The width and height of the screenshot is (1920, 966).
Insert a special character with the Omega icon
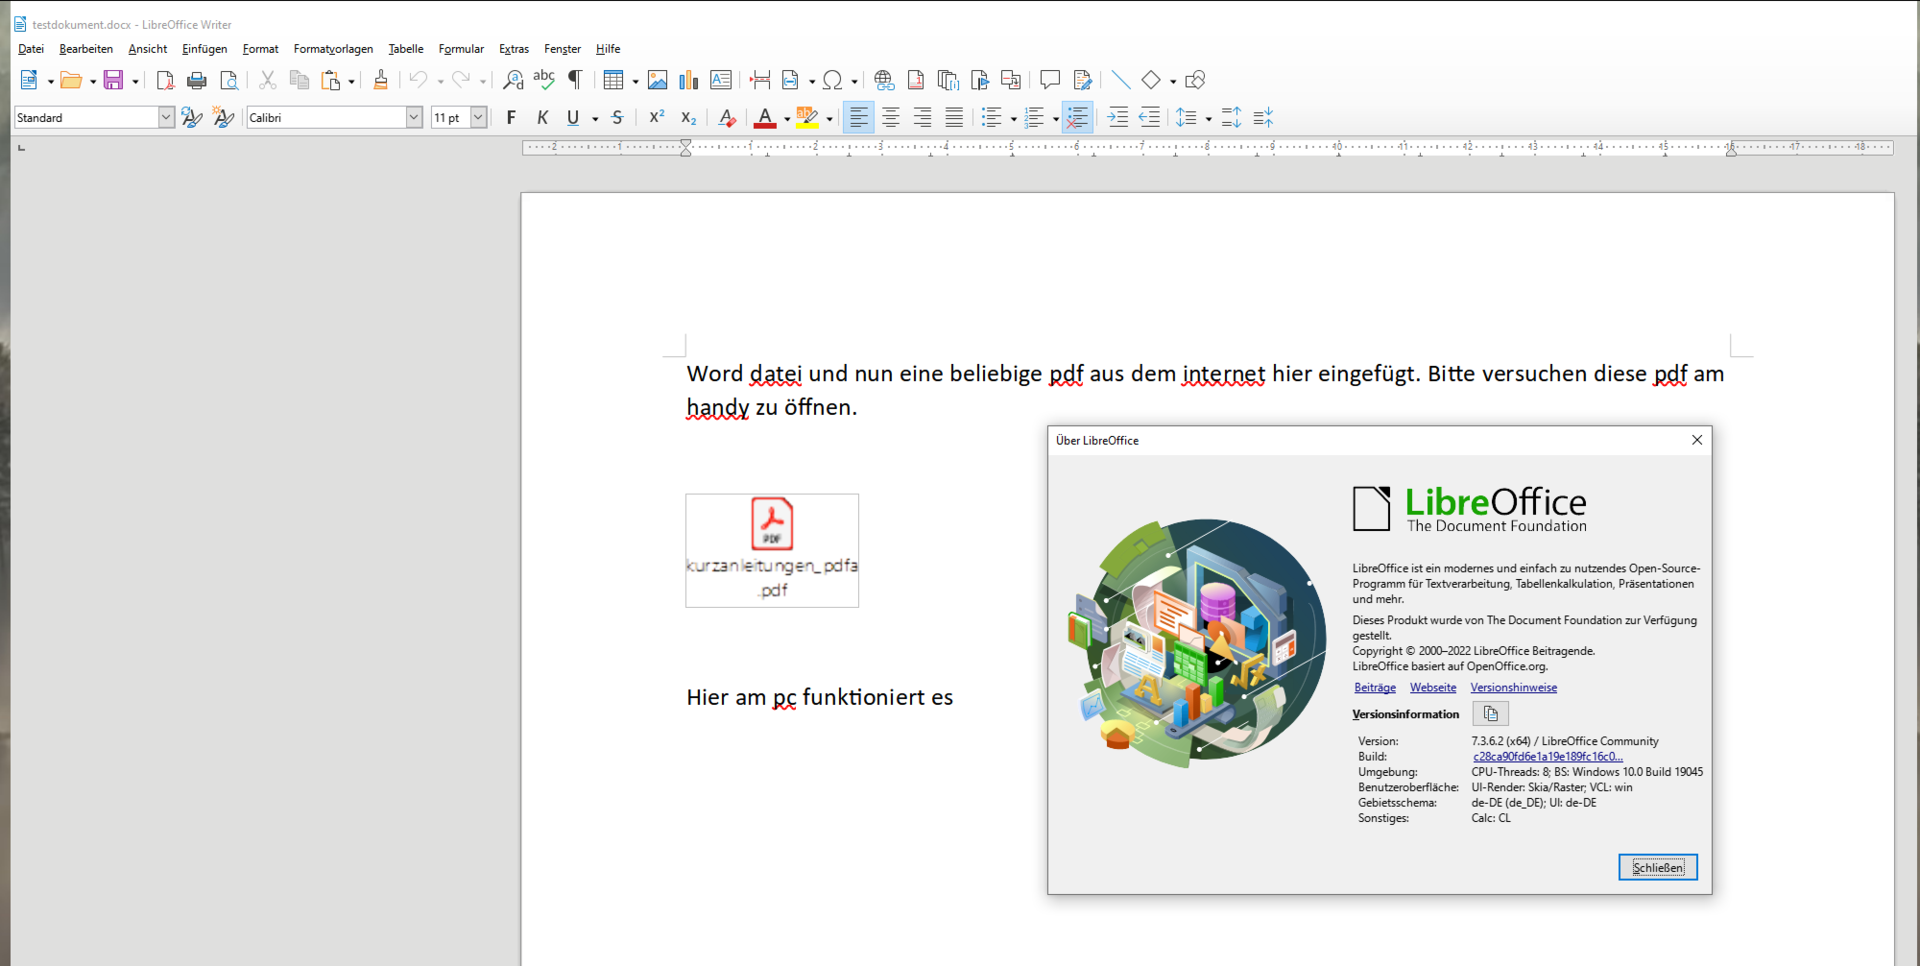832,80
